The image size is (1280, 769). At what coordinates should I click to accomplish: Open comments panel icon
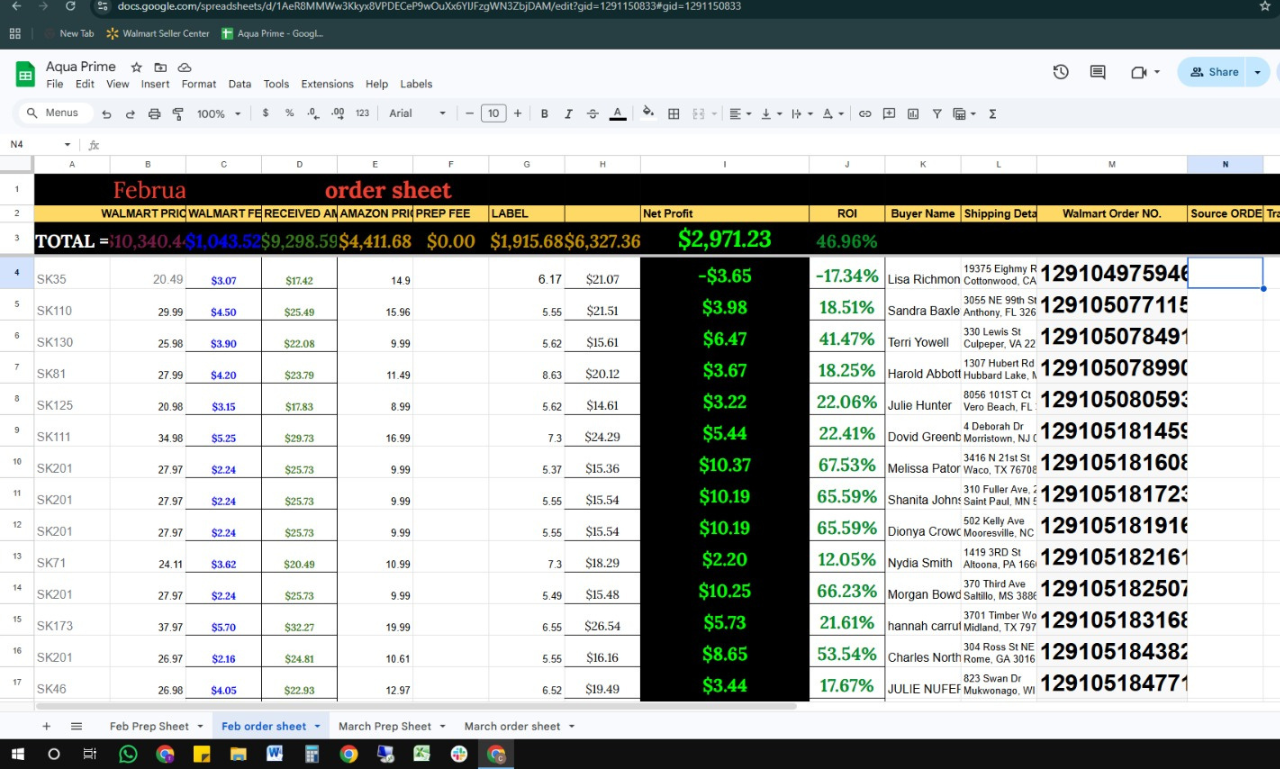click(1098, 72)
